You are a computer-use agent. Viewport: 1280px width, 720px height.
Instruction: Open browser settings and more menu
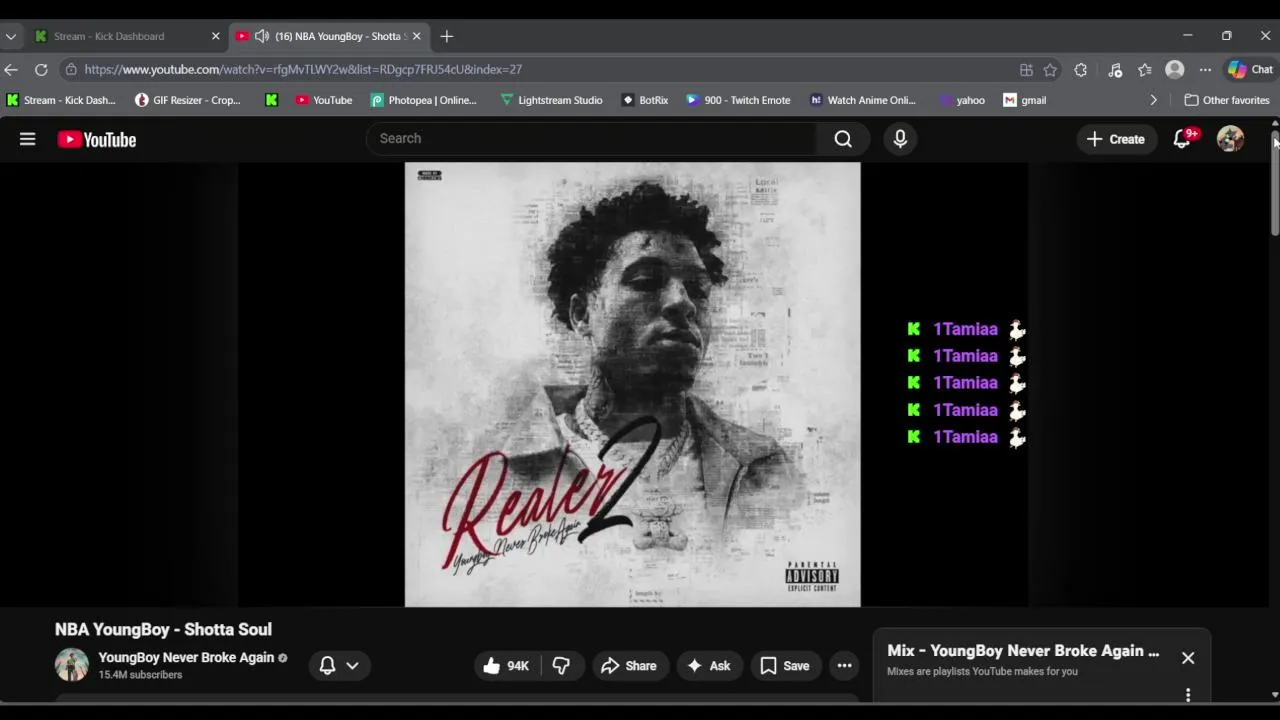1205,70
